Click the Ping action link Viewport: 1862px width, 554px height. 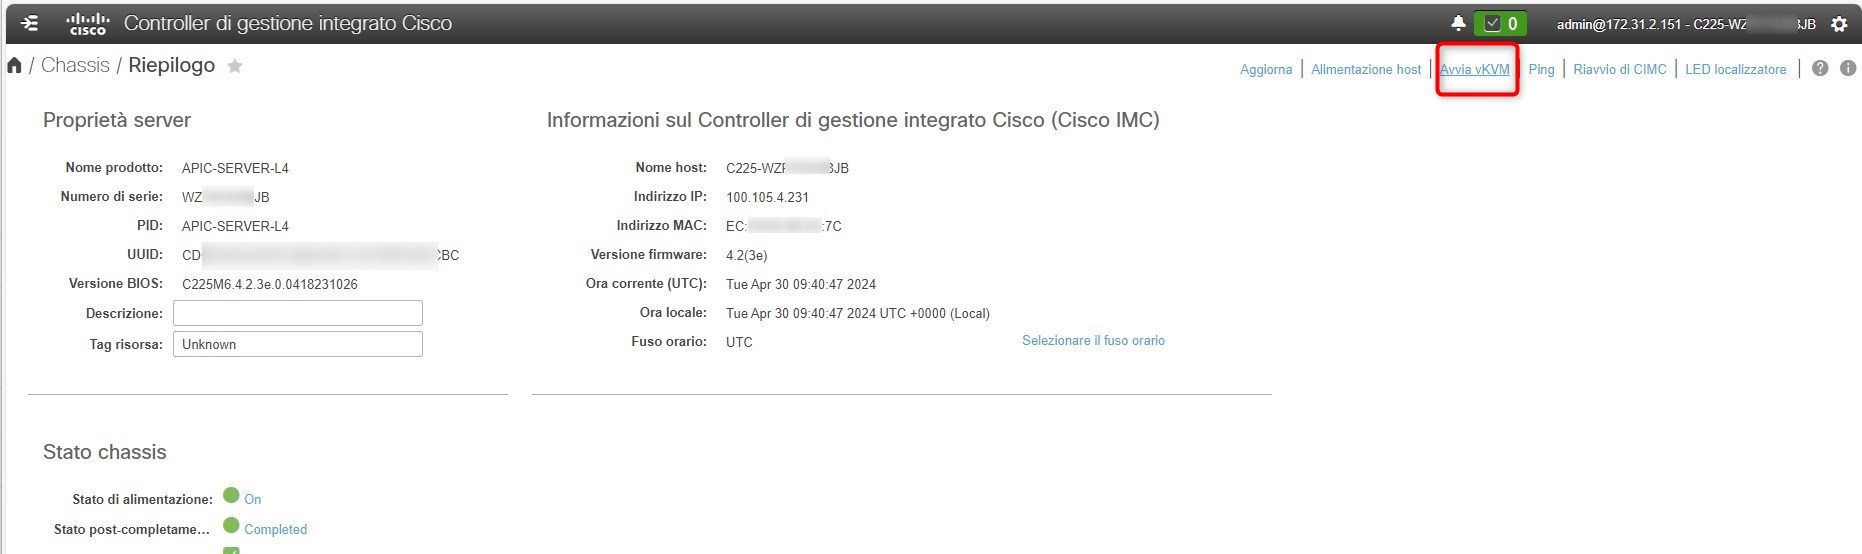pos(1541,69)
